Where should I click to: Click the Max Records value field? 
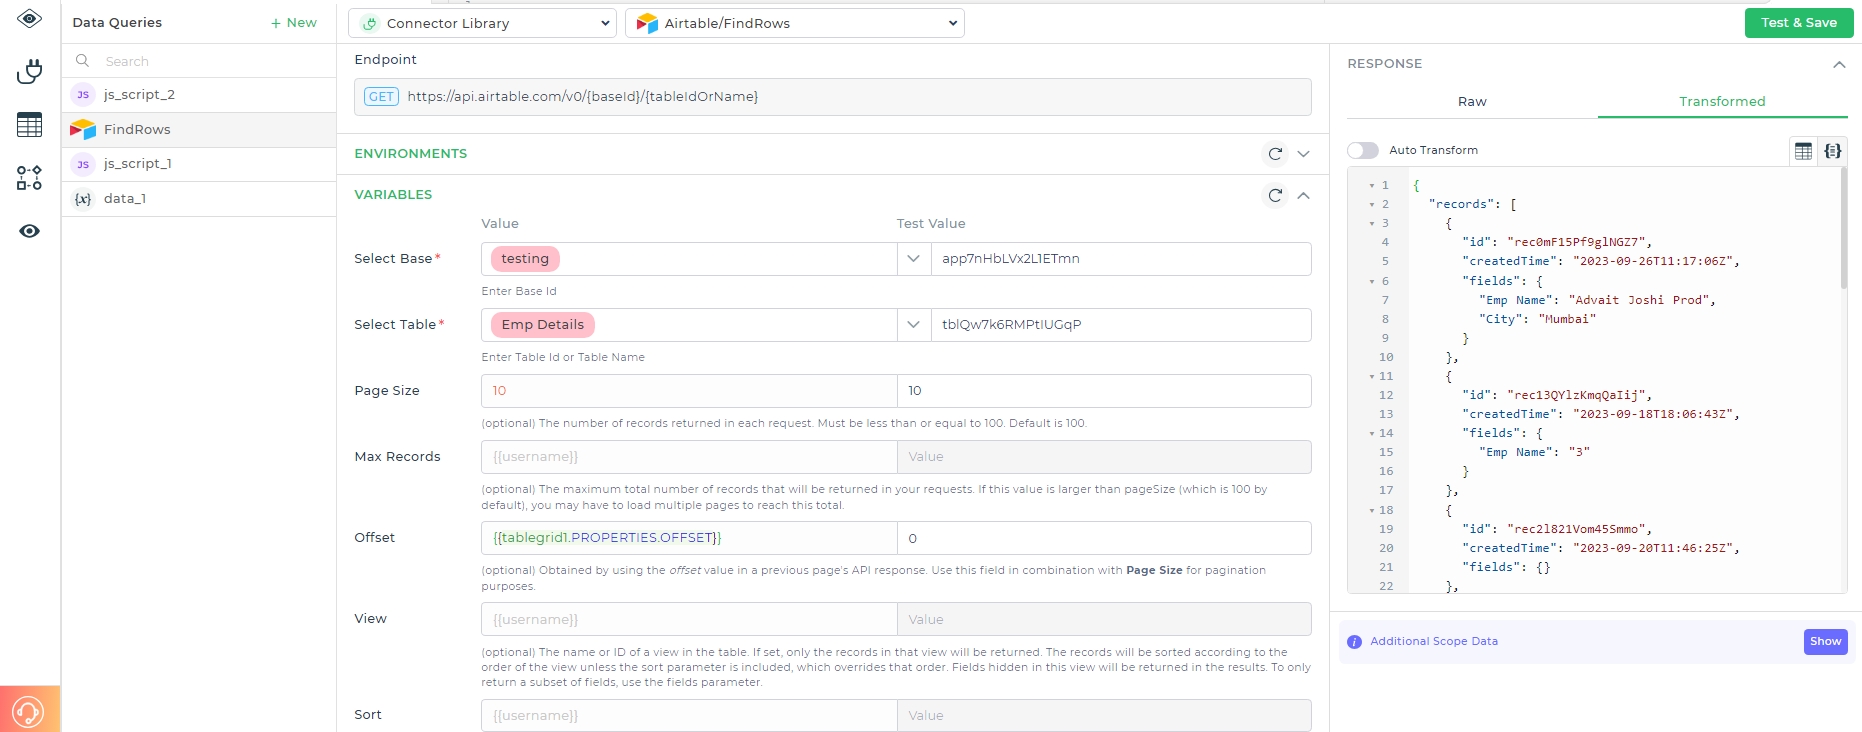689,457
